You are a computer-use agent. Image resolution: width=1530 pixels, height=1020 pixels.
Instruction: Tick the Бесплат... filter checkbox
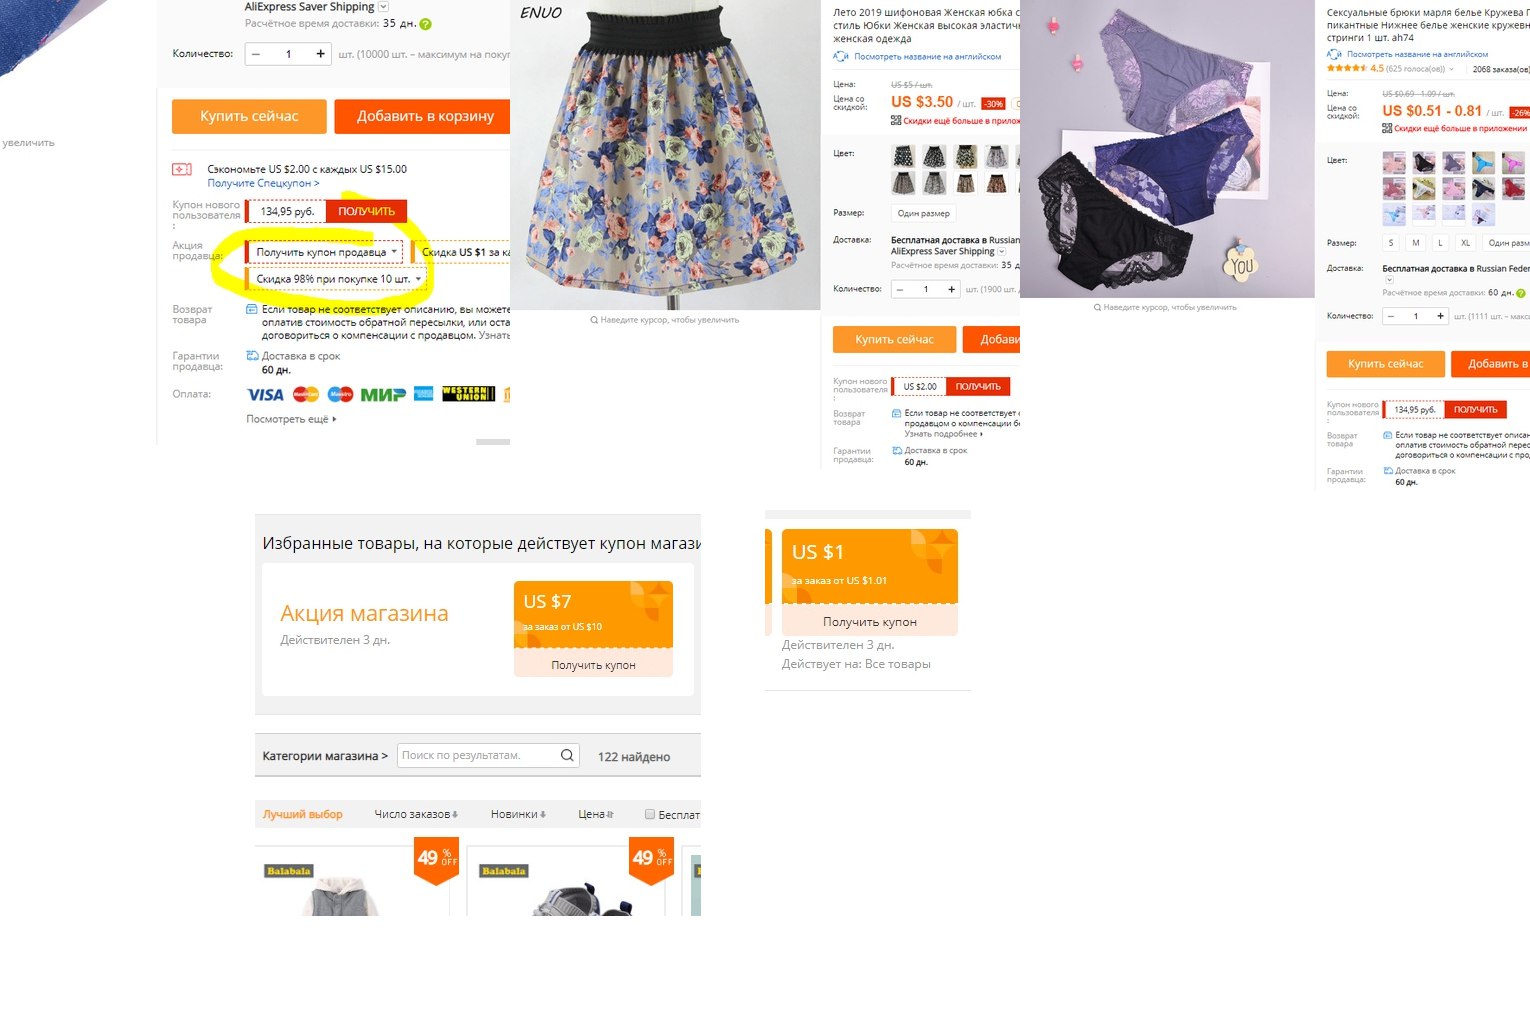tap(650, 814)
